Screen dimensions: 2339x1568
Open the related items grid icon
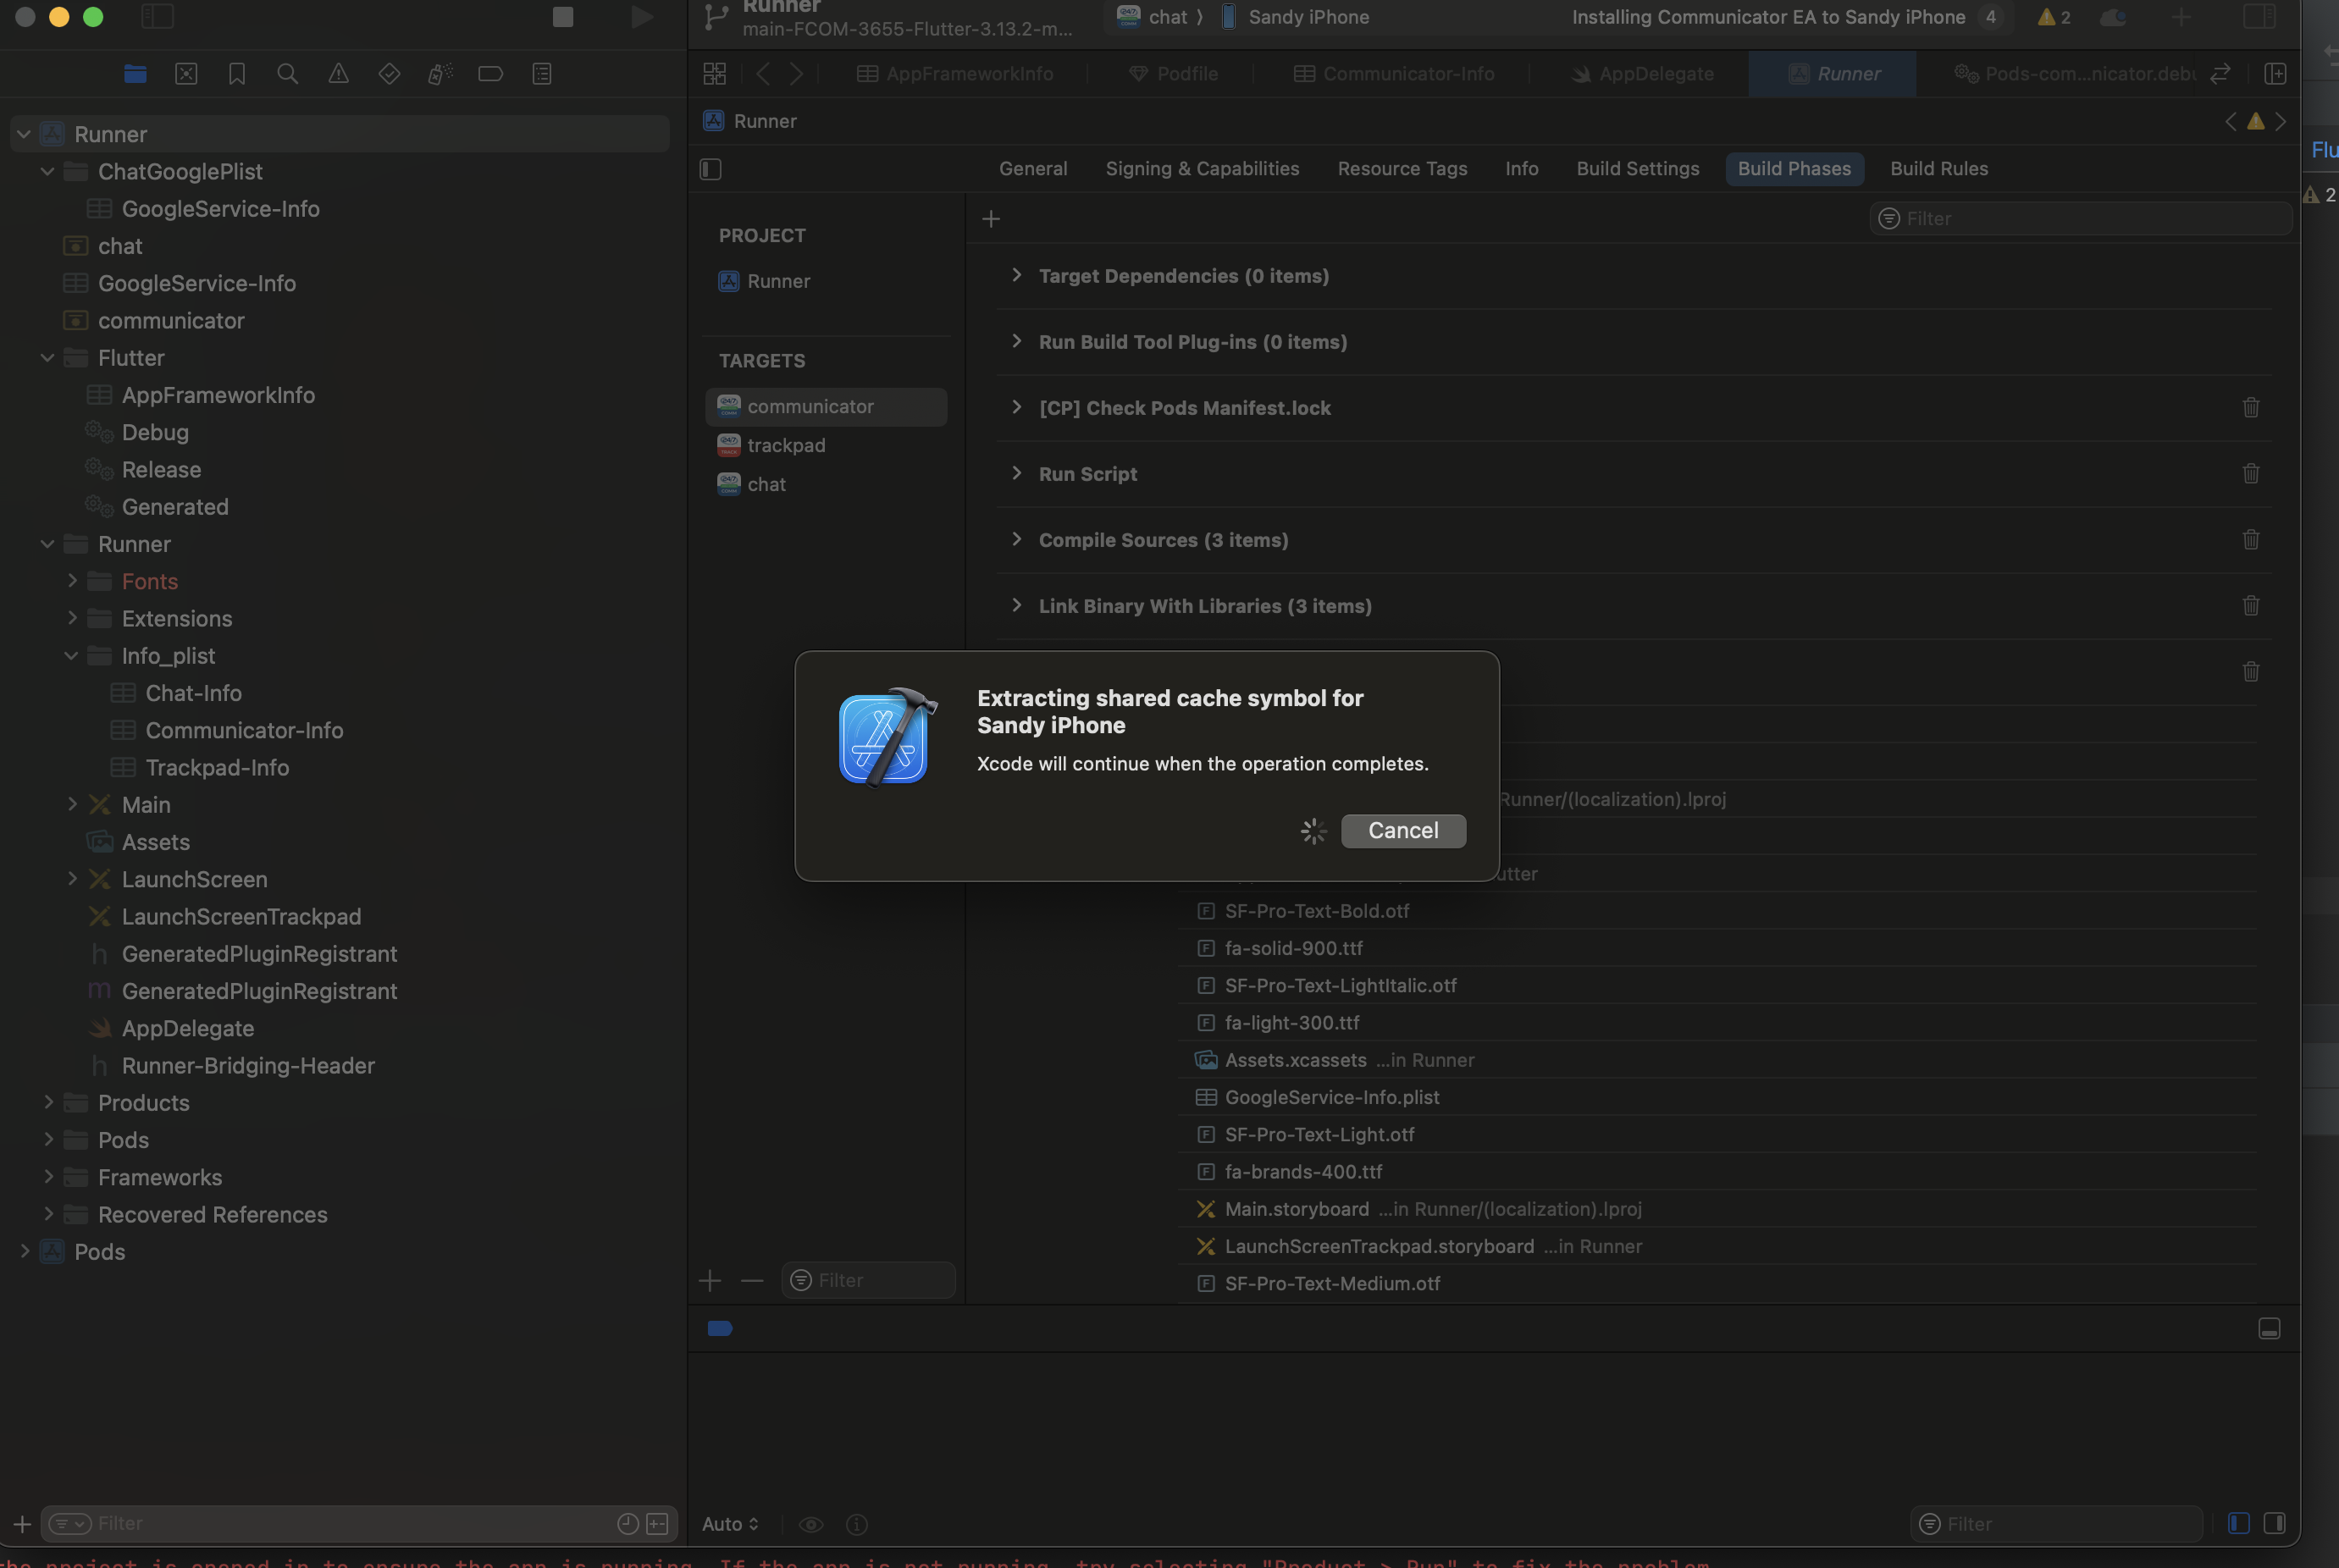[x=715, y=74]
